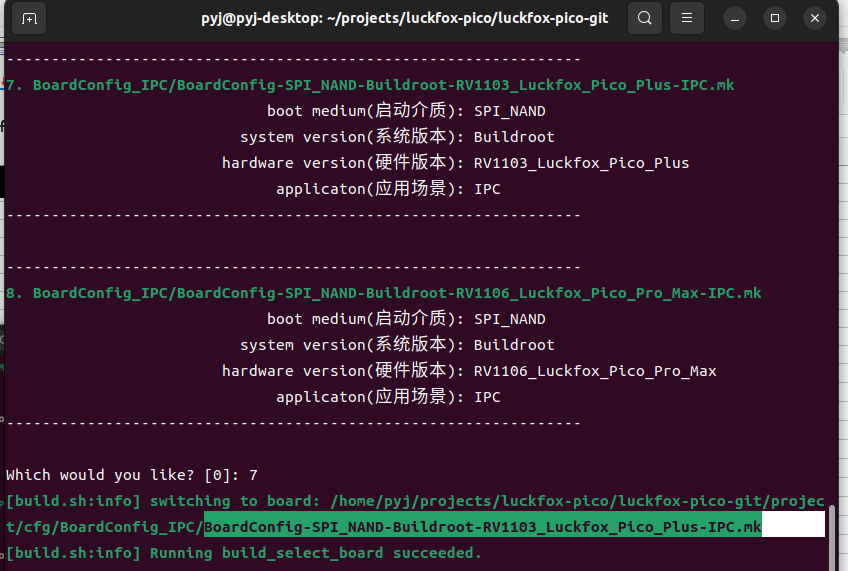Viewport: 848px width, 571px height.
Task: Click 'applicaton' IPC line under option 7
Action: coord(388,189)
